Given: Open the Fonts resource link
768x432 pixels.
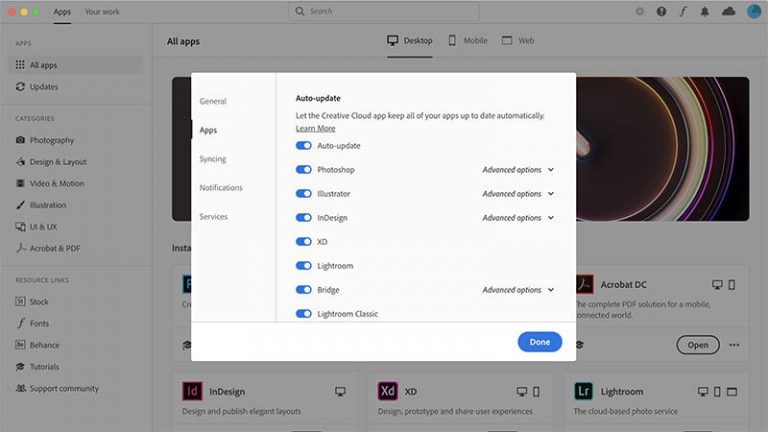Looking at the screenshot, I should pos(32,323).
